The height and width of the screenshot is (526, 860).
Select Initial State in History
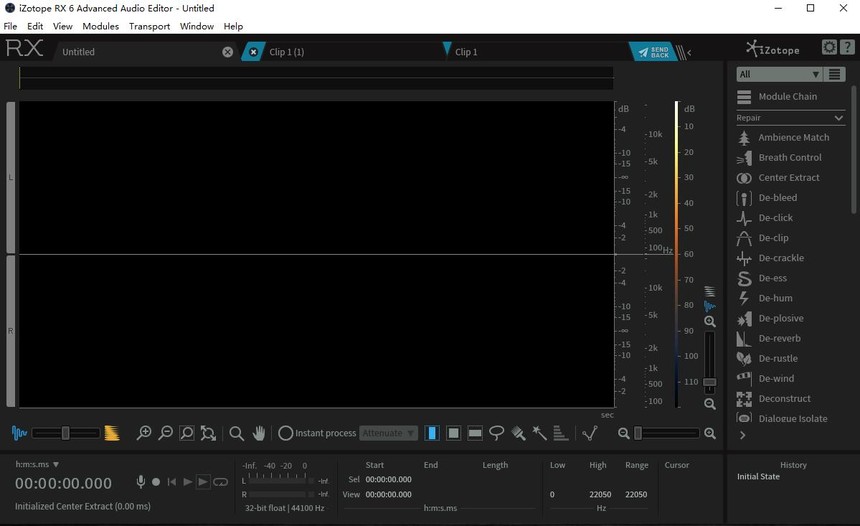[758, 477]
